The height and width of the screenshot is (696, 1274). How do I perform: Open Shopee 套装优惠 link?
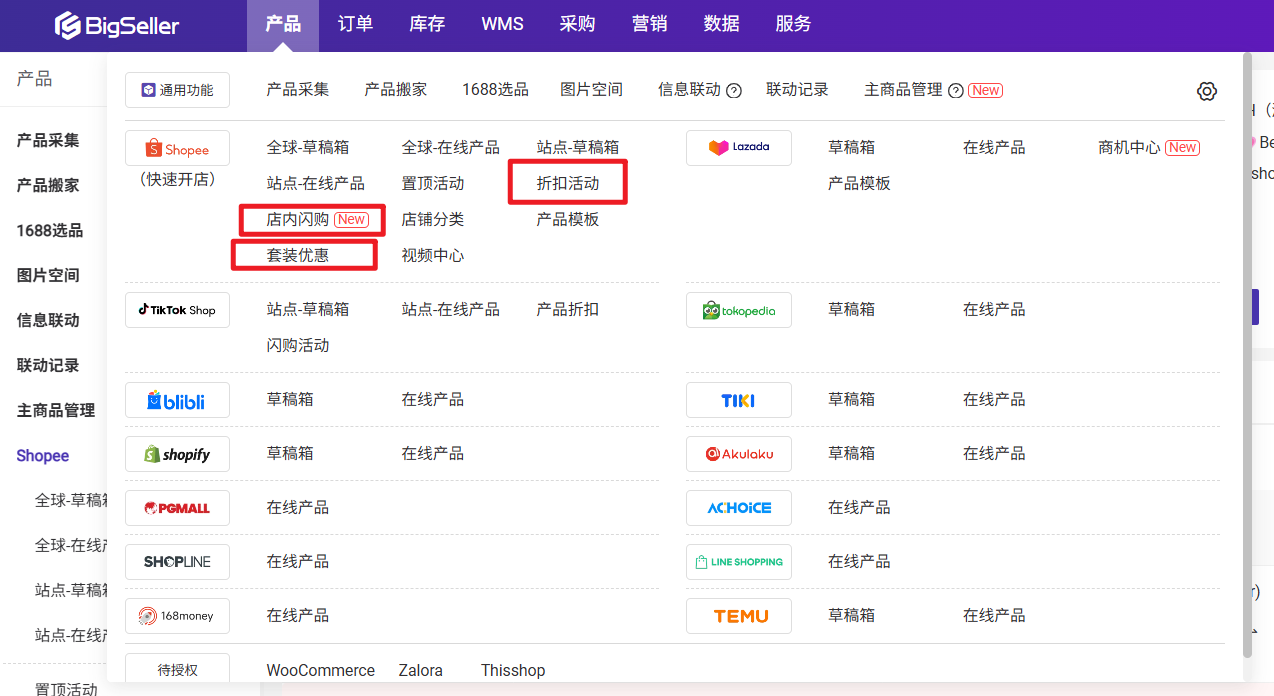point(298,255)
